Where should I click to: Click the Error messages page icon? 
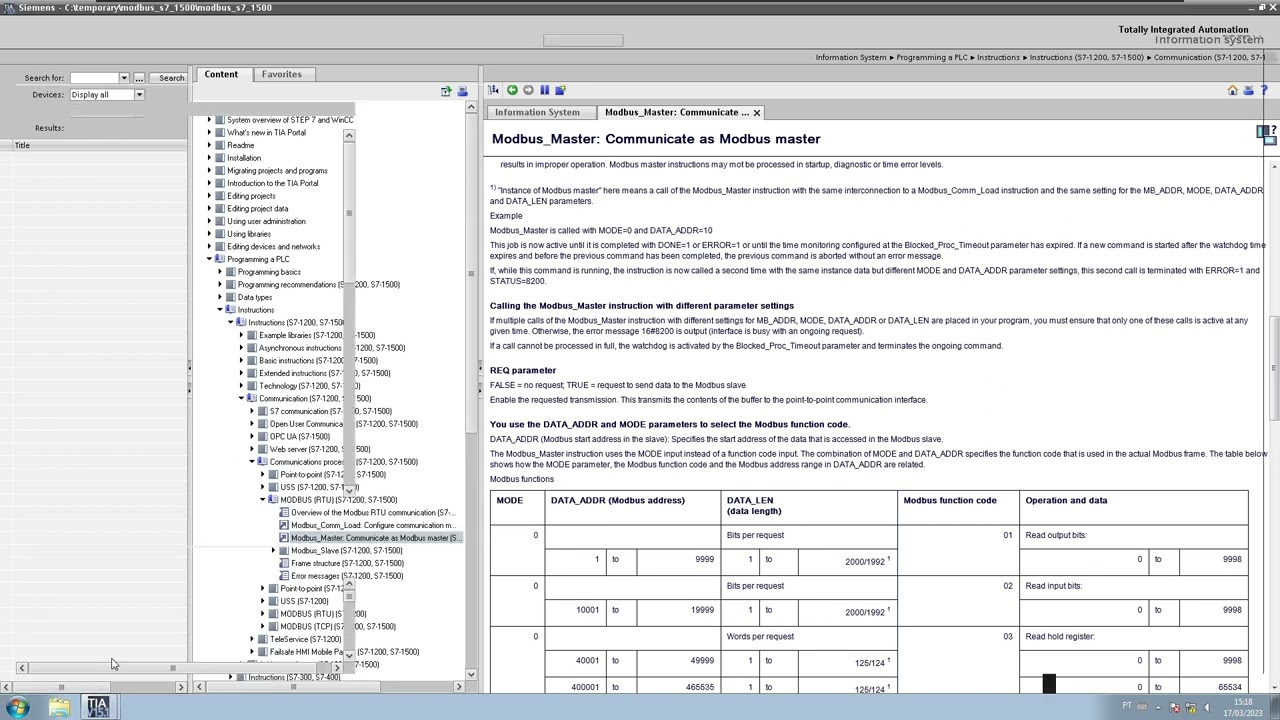pos(284,576)
